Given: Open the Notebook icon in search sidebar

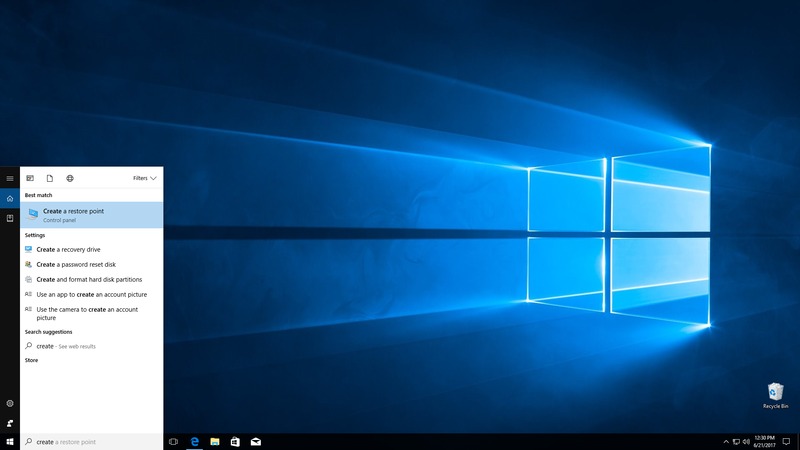Looking at the screenshot, I should (10, 218).
